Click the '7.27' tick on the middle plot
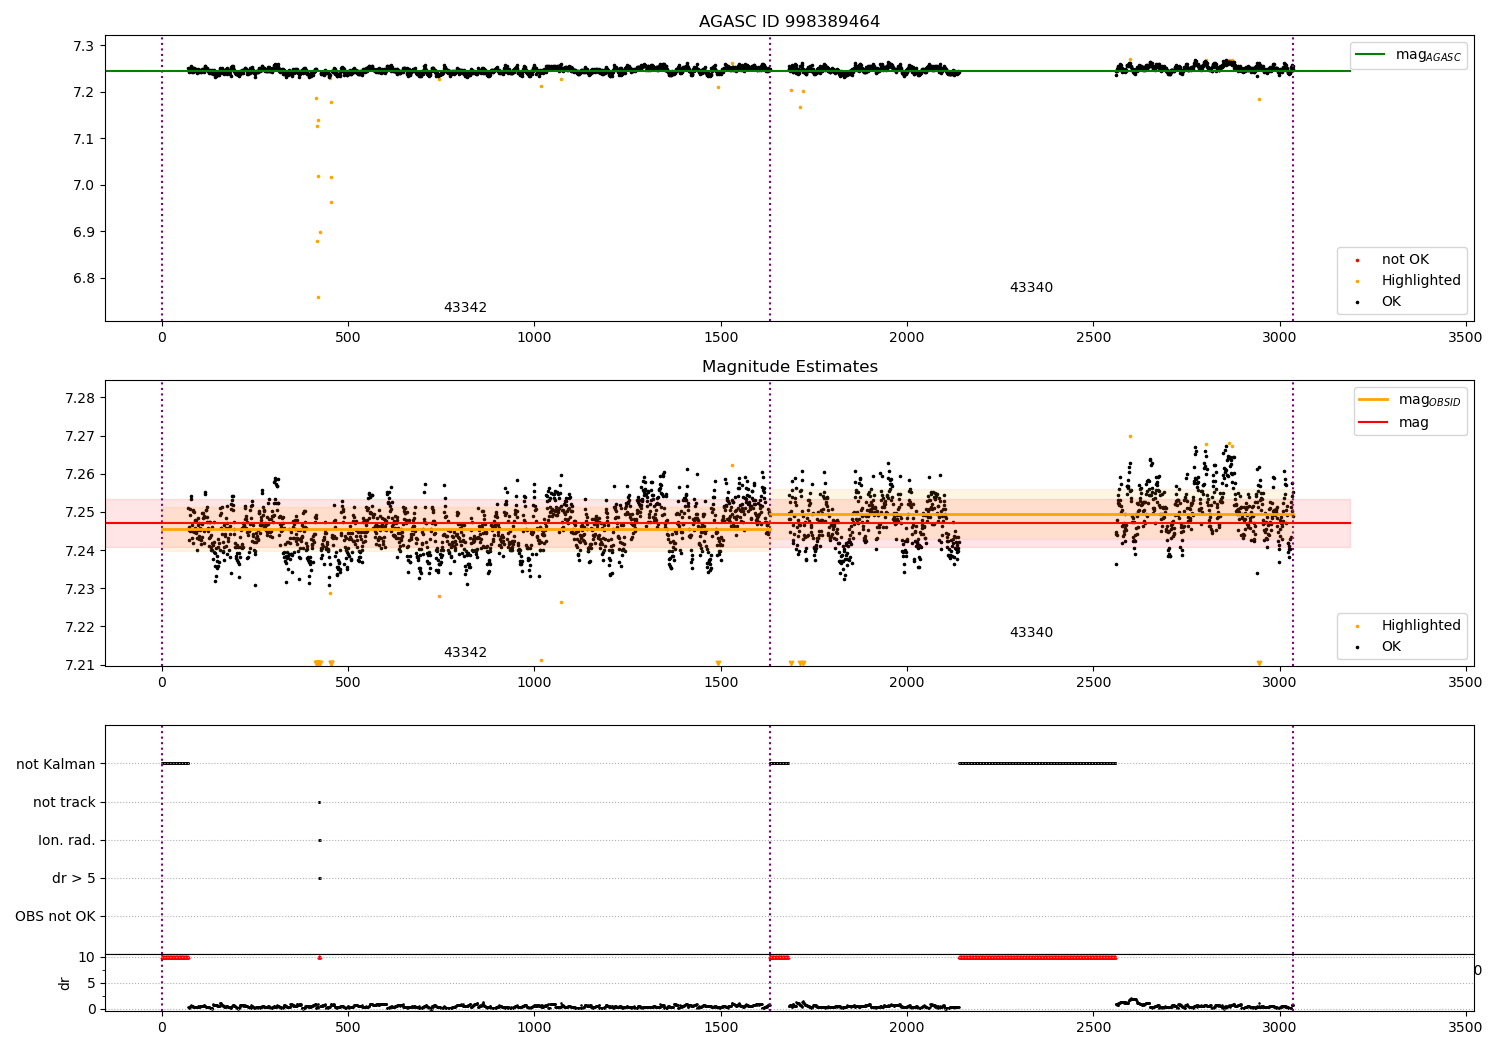Viewport: 1500px width, 1050px height. 80,437
